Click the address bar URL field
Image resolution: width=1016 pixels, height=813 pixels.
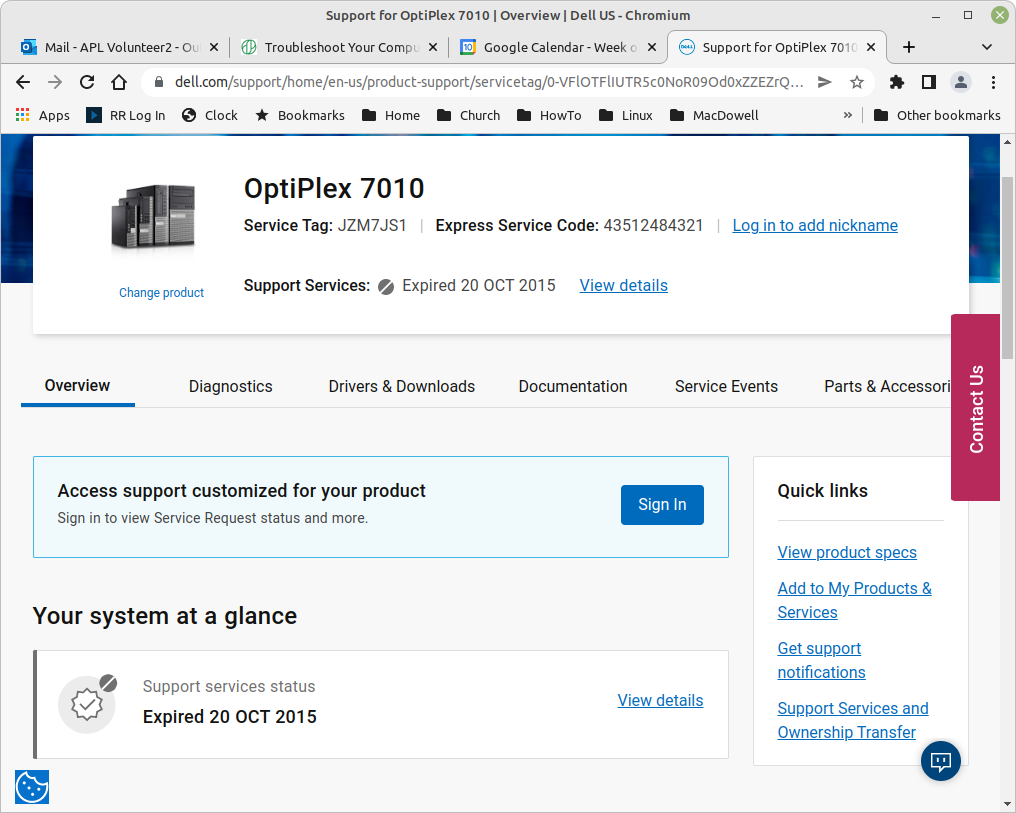pos(489,82)
